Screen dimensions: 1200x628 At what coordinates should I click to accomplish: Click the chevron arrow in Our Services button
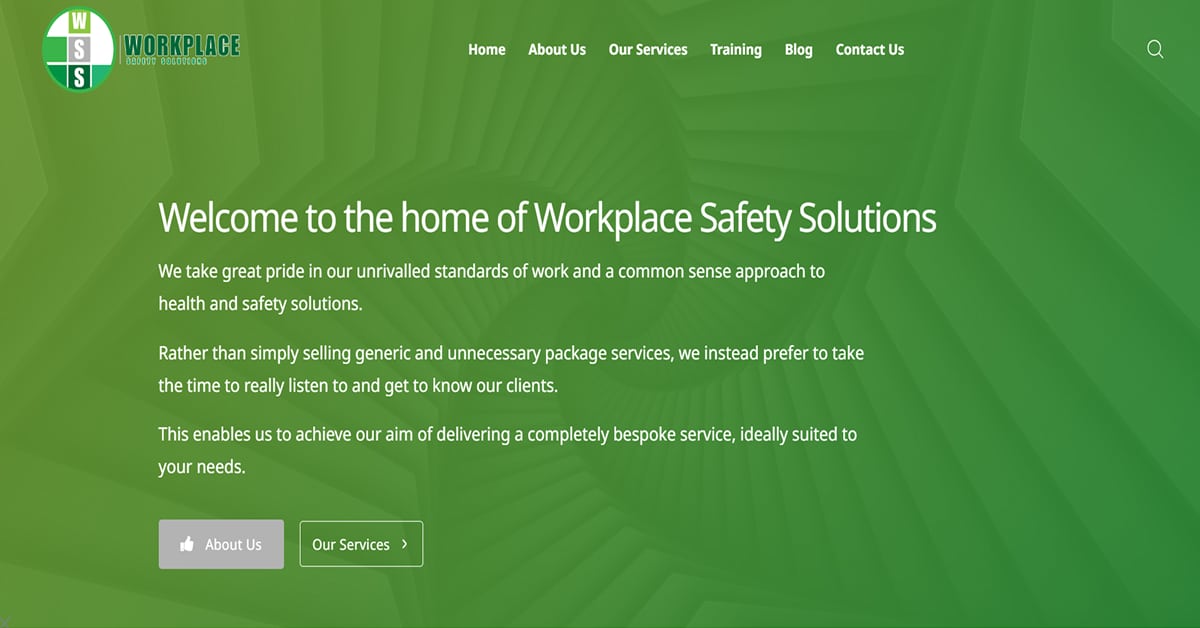click(404, 544)
